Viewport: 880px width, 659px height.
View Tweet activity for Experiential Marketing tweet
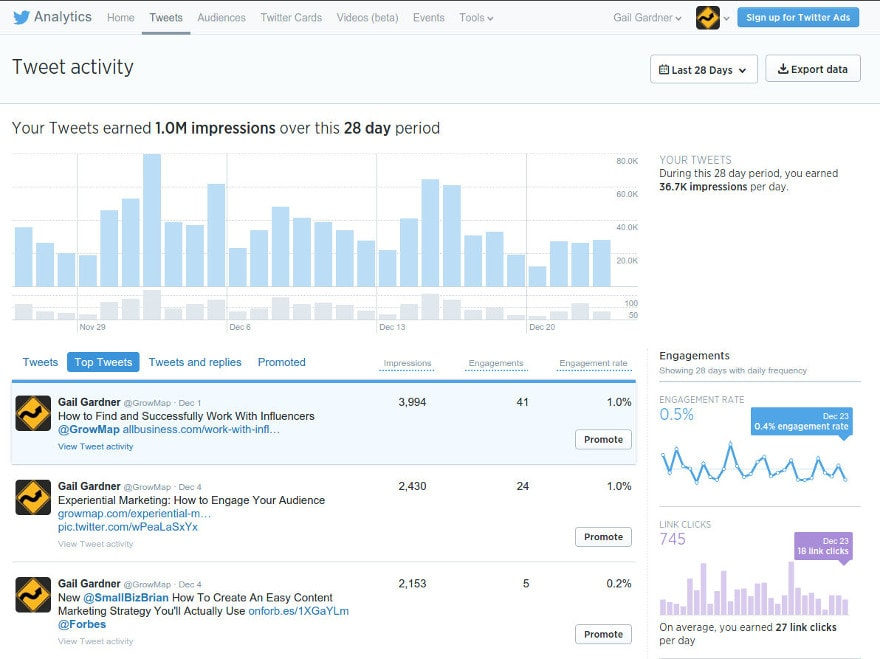pyautogui.click(x=95, y=544)
